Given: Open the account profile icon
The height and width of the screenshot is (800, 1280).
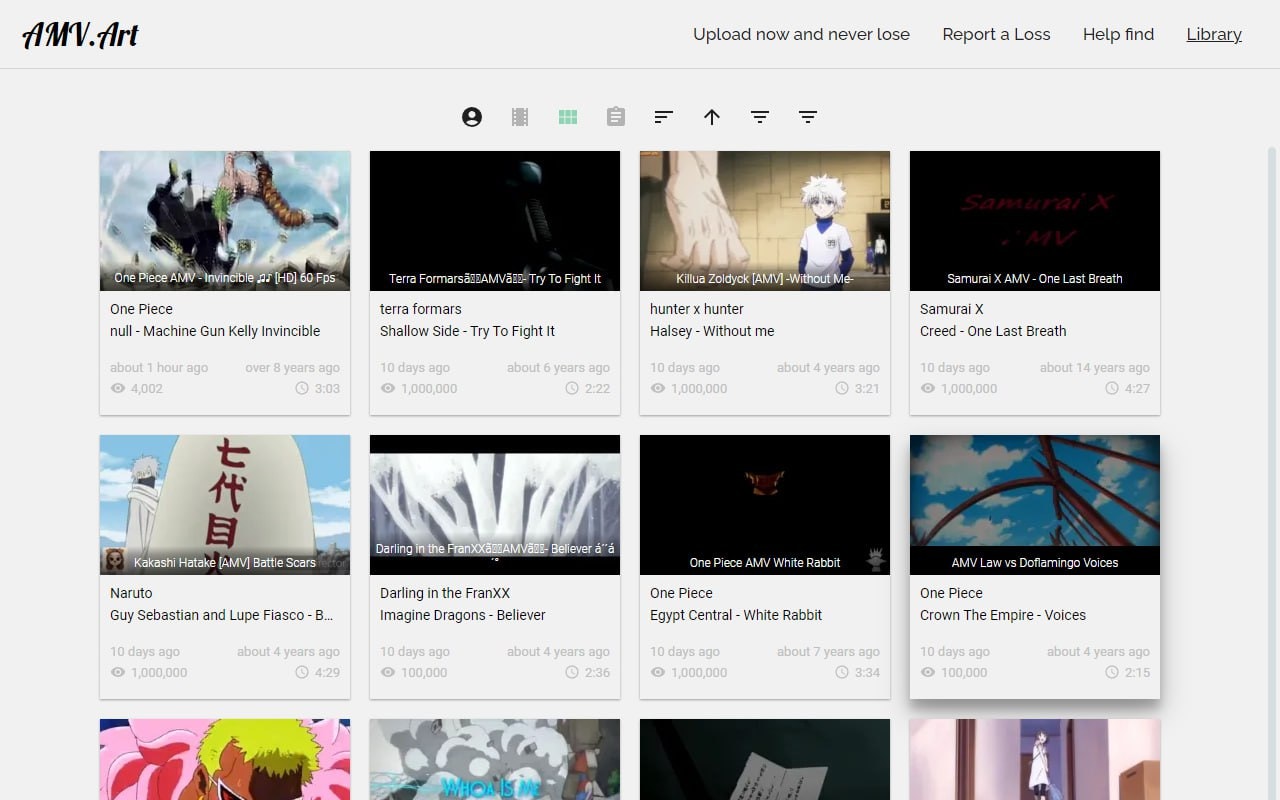Looking at the screenshot, I should [472, 117].
